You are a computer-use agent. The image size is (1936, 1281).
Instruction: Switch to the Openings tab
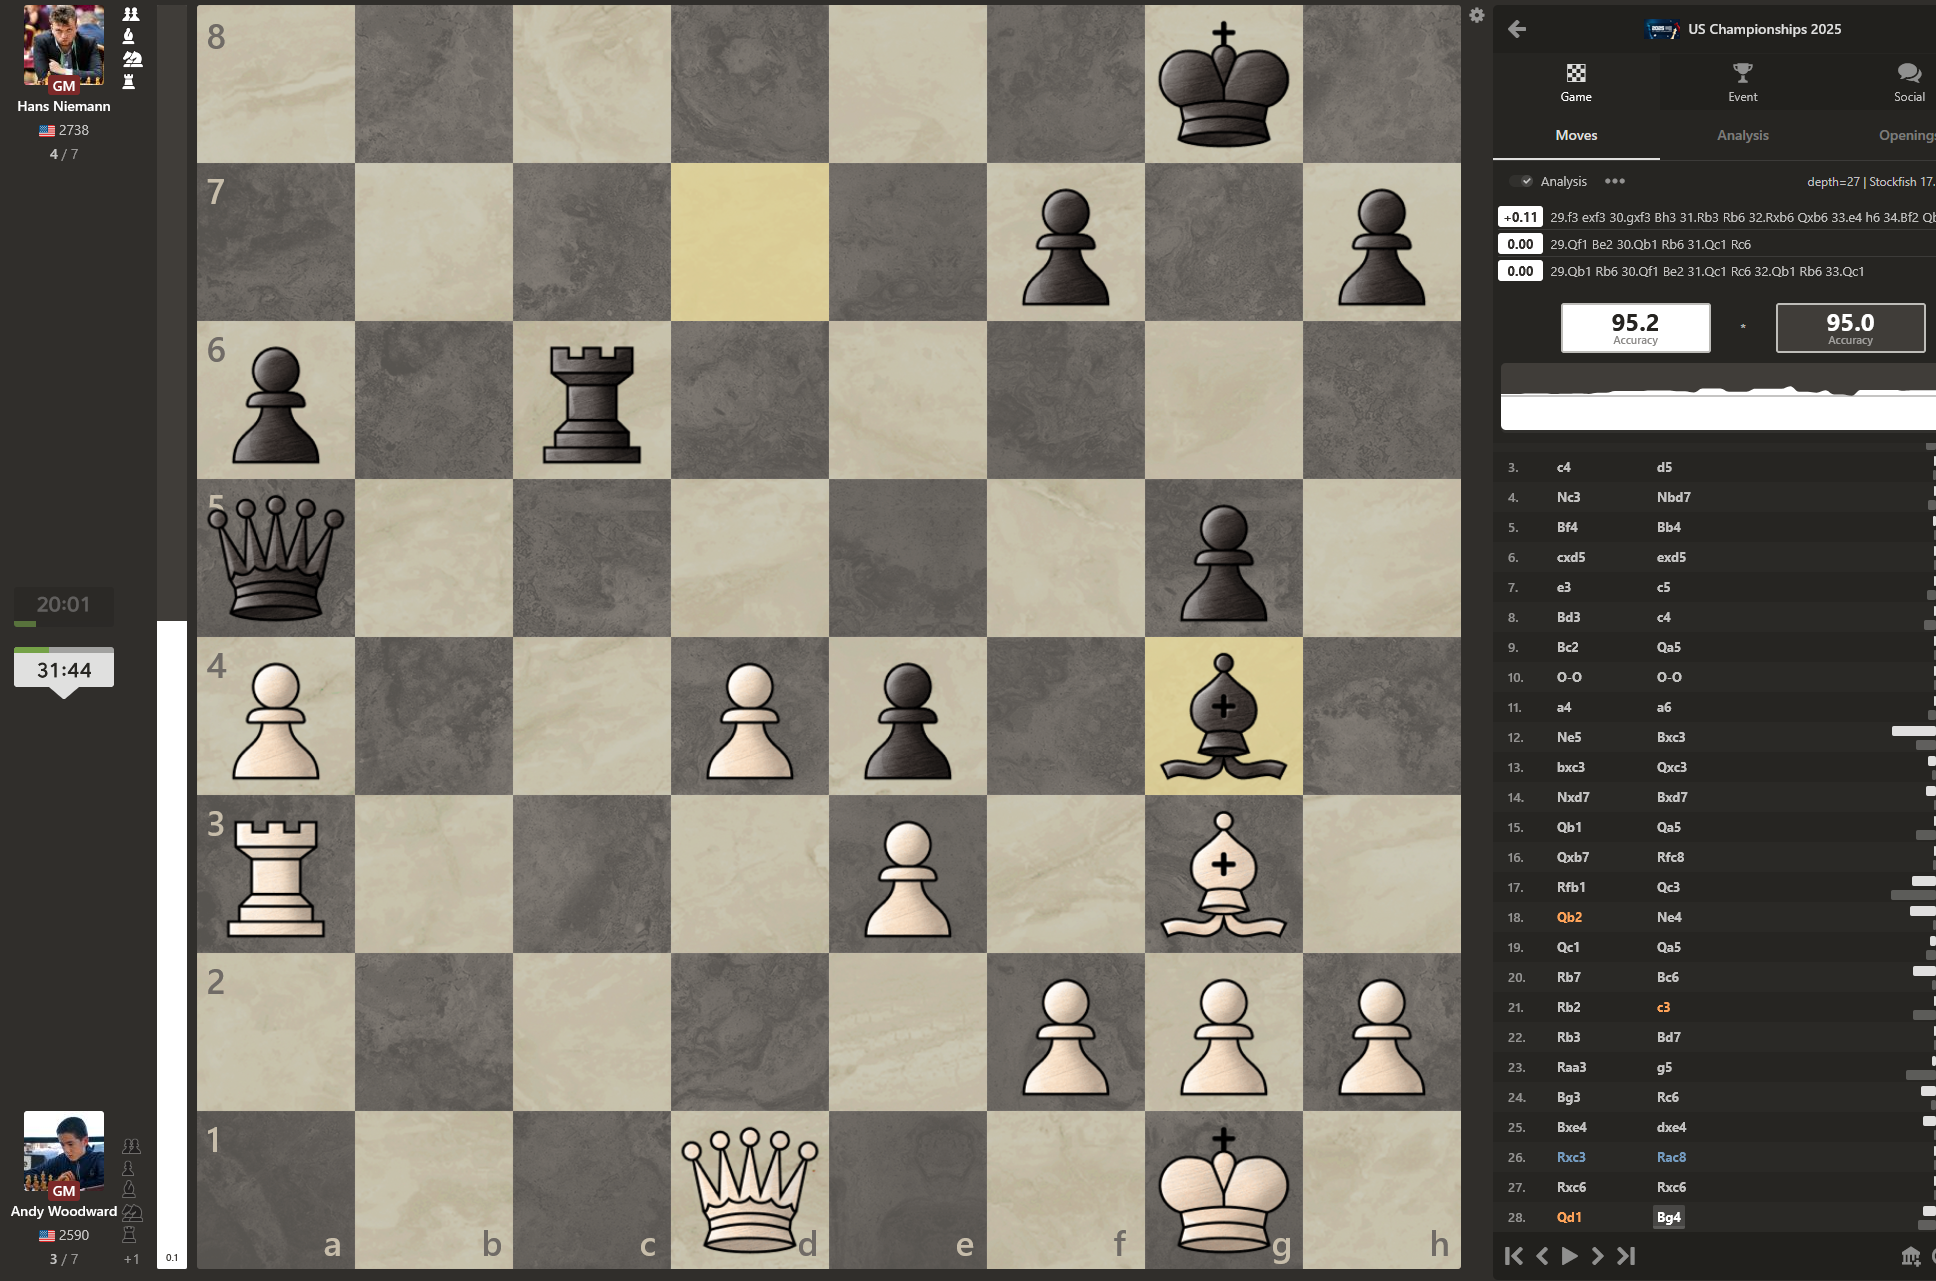point(1905,135)
